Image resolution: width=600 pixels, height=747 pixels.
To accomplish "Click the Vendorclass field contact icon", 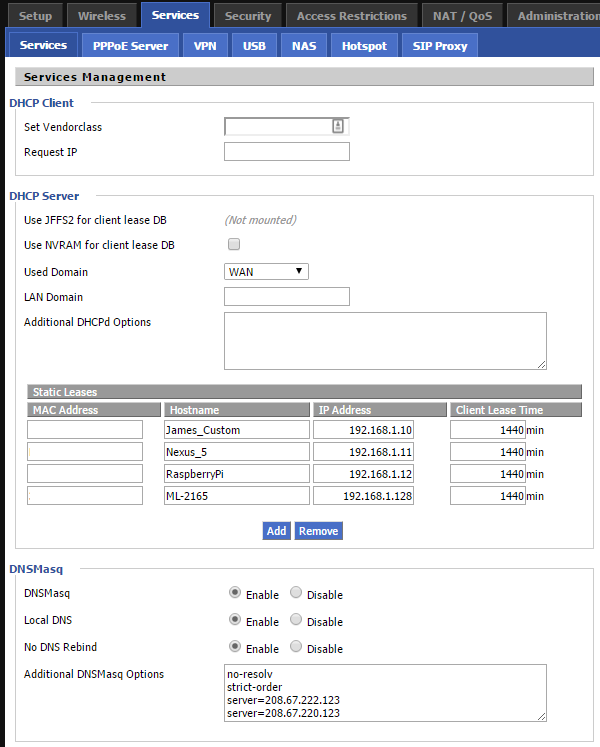I will click(338, 126).
